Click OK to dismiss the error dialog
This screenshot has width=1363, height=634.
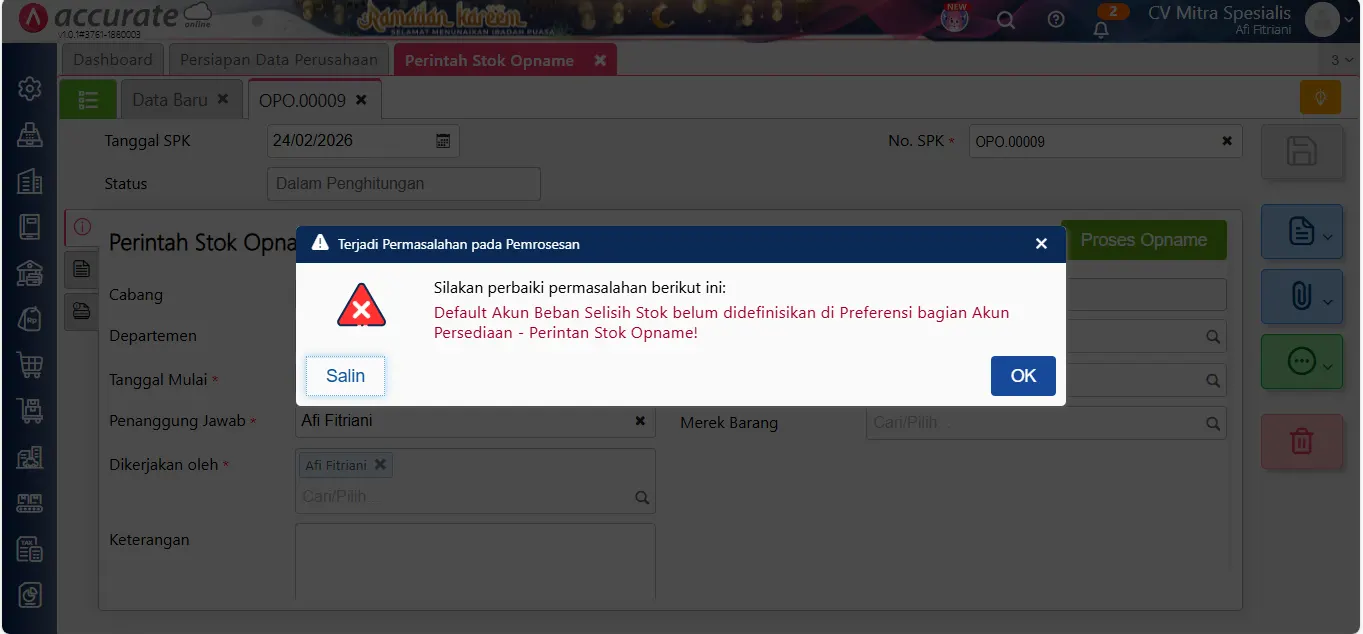coord(1022,376)
